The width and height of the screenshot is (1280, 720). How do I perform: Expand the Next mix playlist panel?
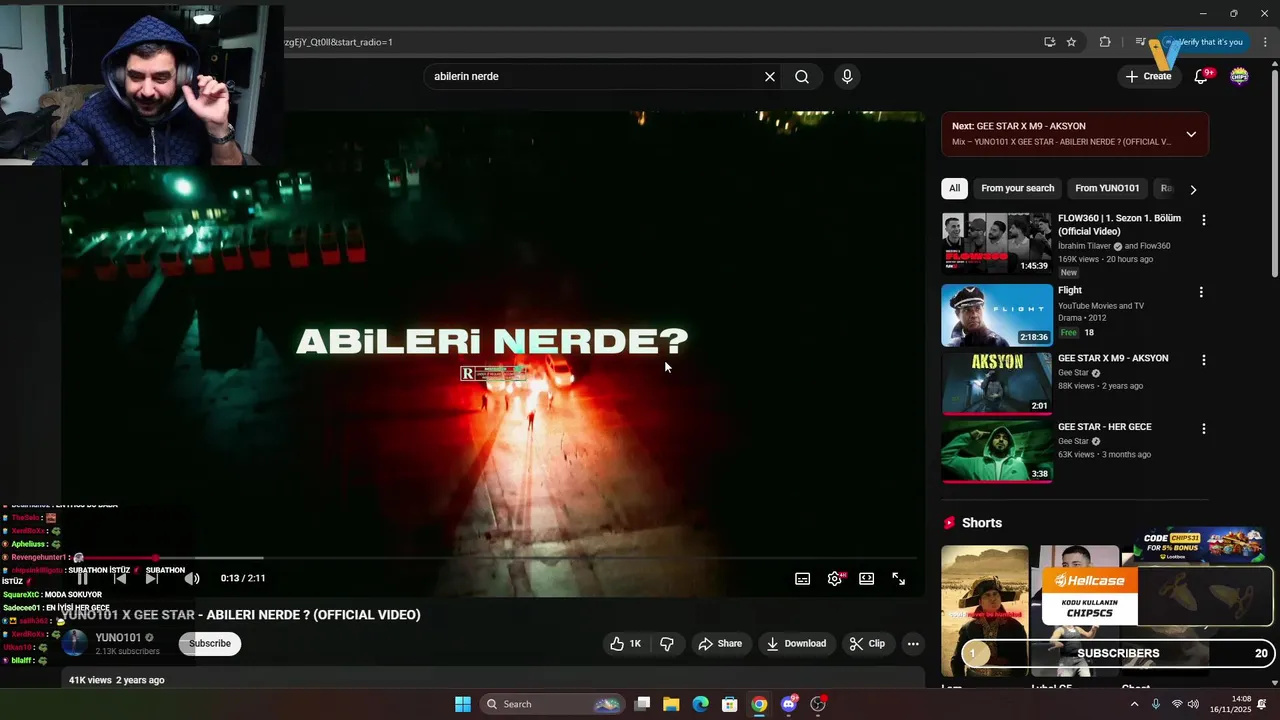point(1191,134)
